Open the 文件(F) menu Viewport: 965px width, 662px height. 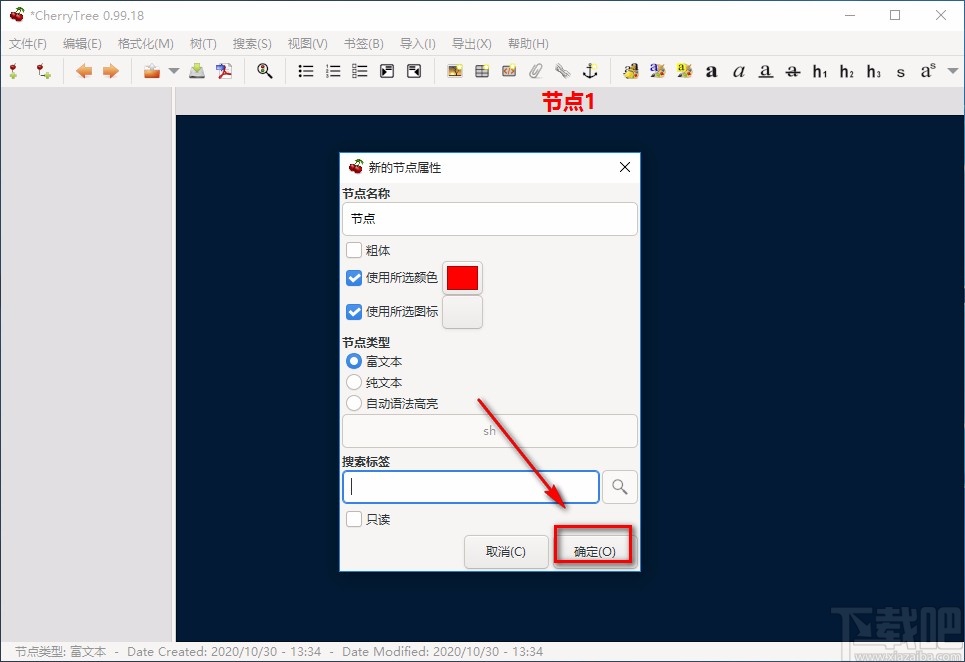(28, 44)
